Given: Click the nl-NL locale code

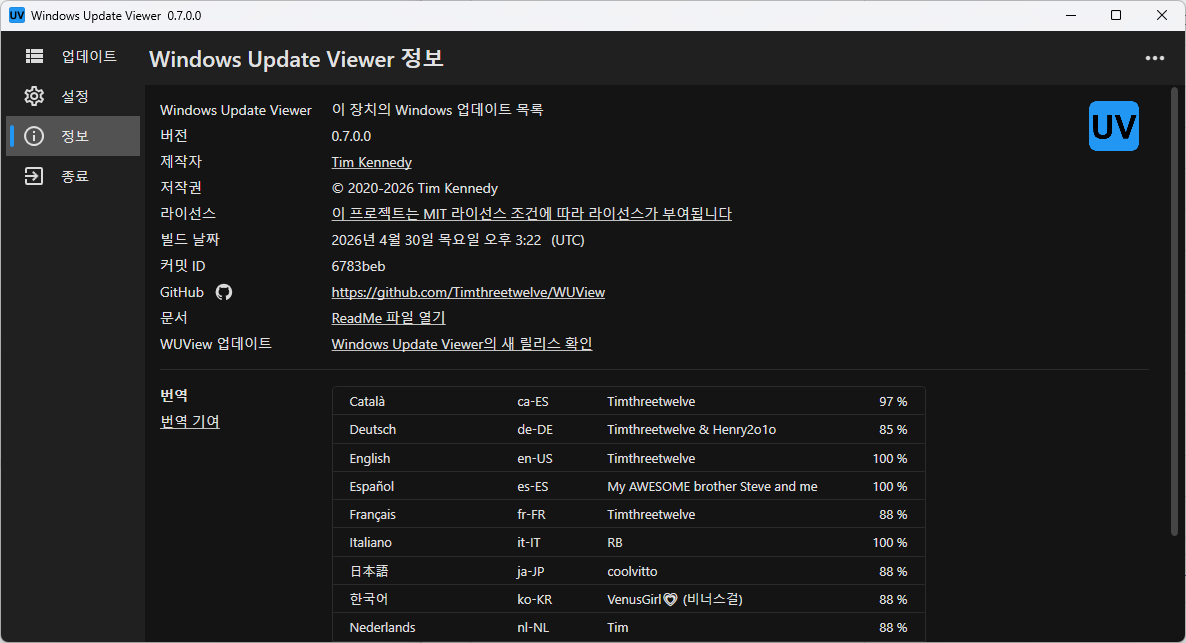Looking at the screenshot, I should [533, 627].
